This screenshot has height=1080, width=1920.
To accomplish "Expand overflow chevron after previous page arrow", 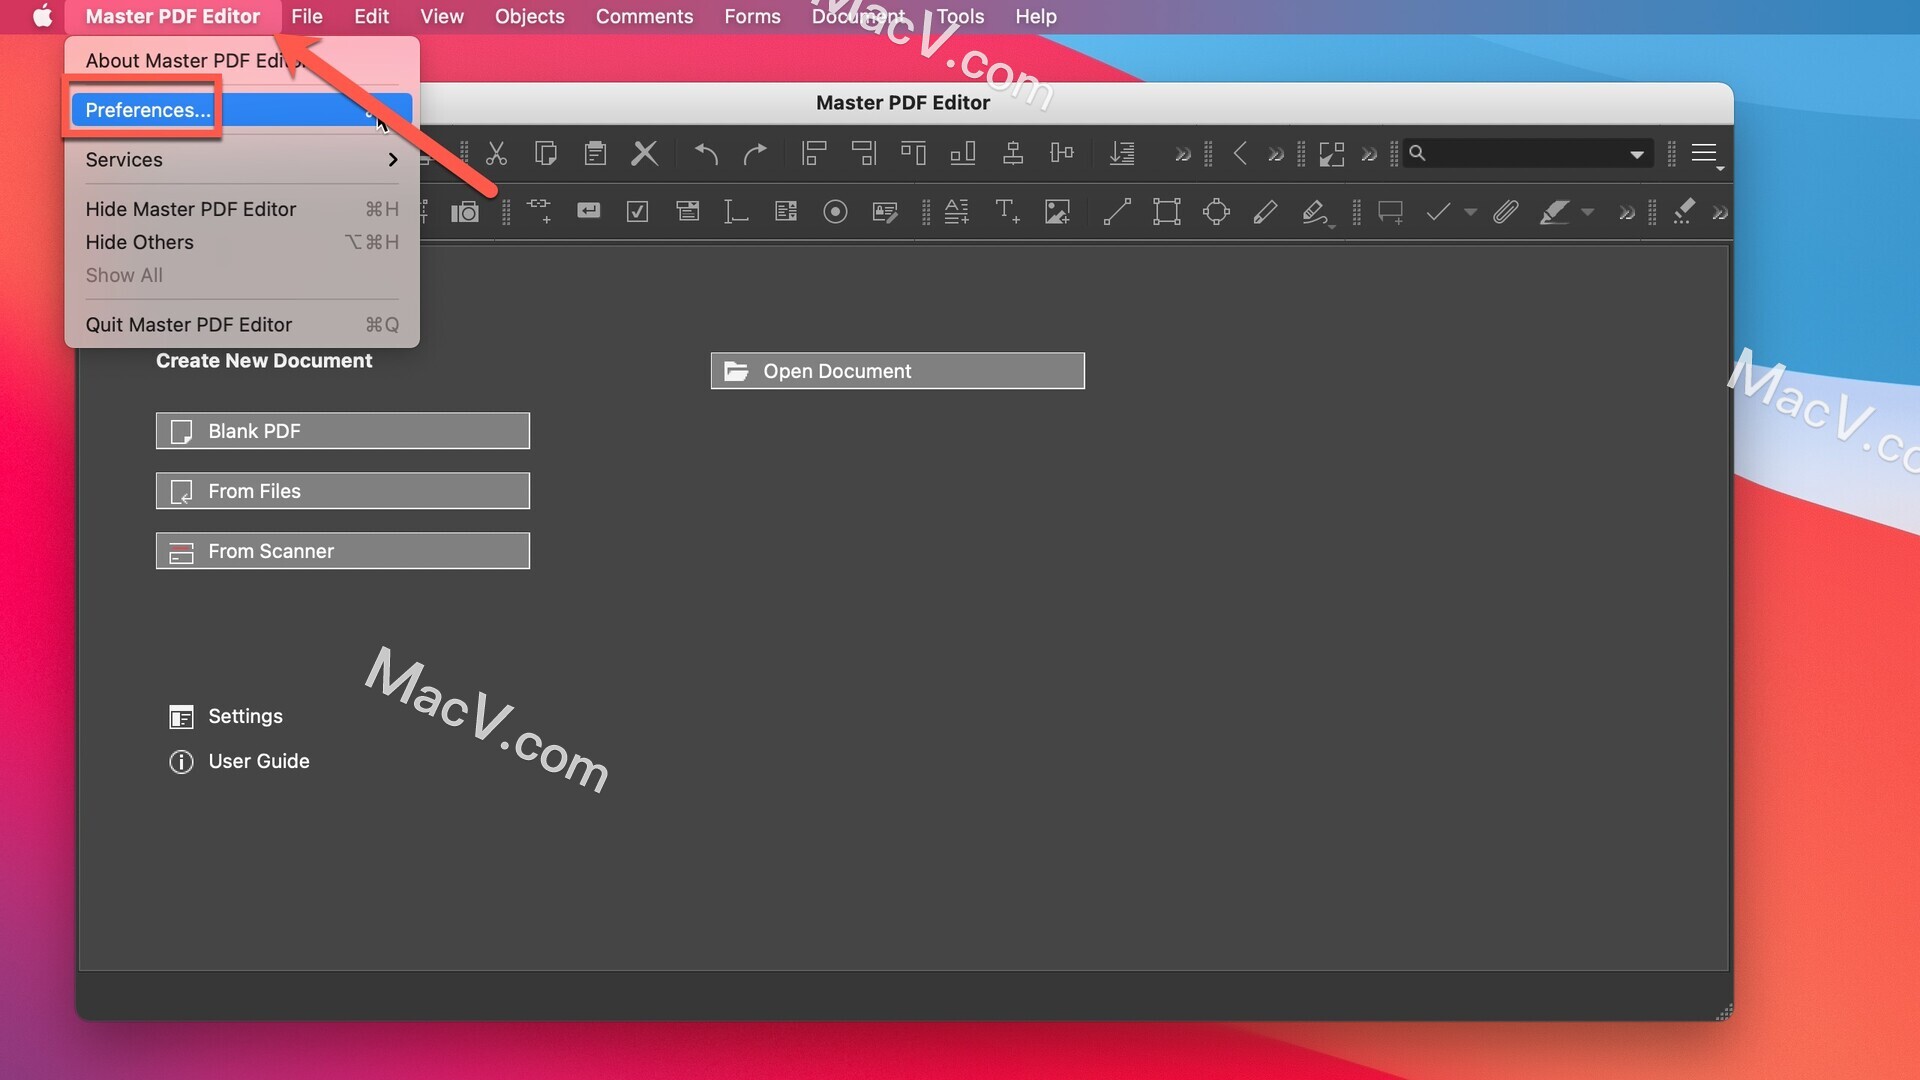I will pyautogui.click(x=1275, y=154).
